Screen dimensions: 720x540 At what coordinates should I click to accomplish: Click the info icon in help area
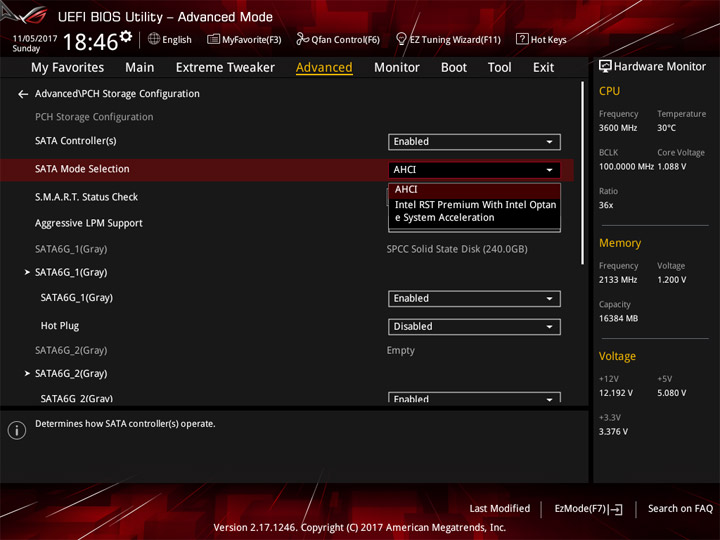pos(17,430)
